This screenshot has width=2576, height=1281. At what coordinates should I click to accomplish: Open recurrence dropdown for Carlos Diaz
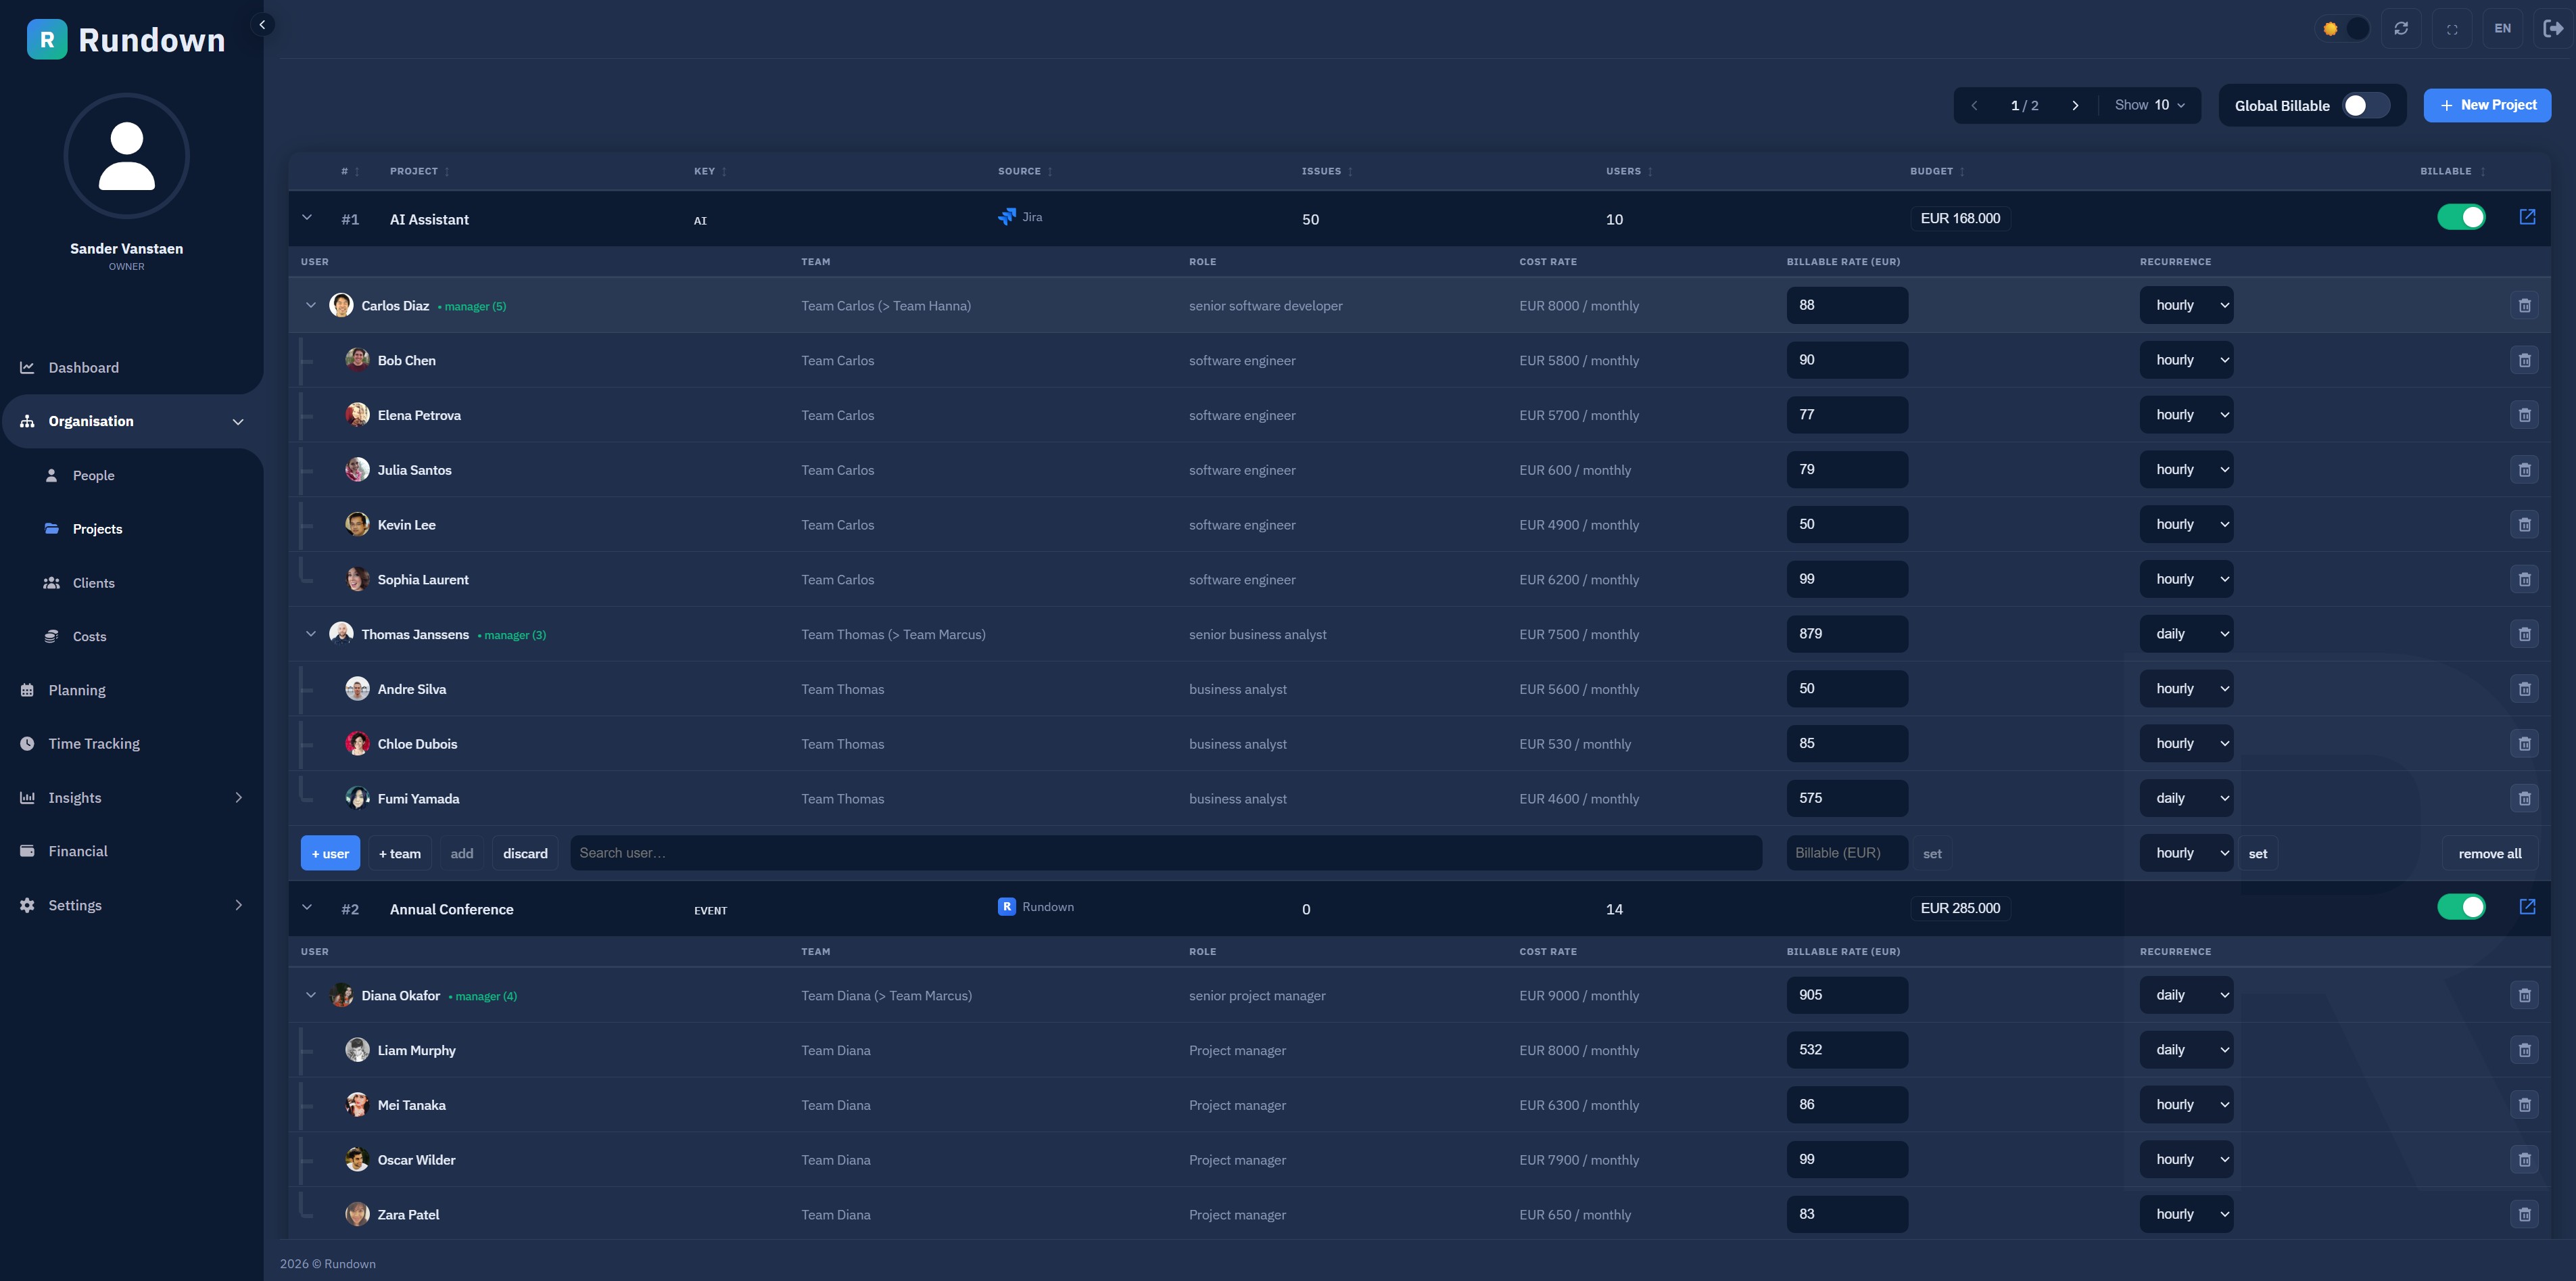[x=2186, y=305]
